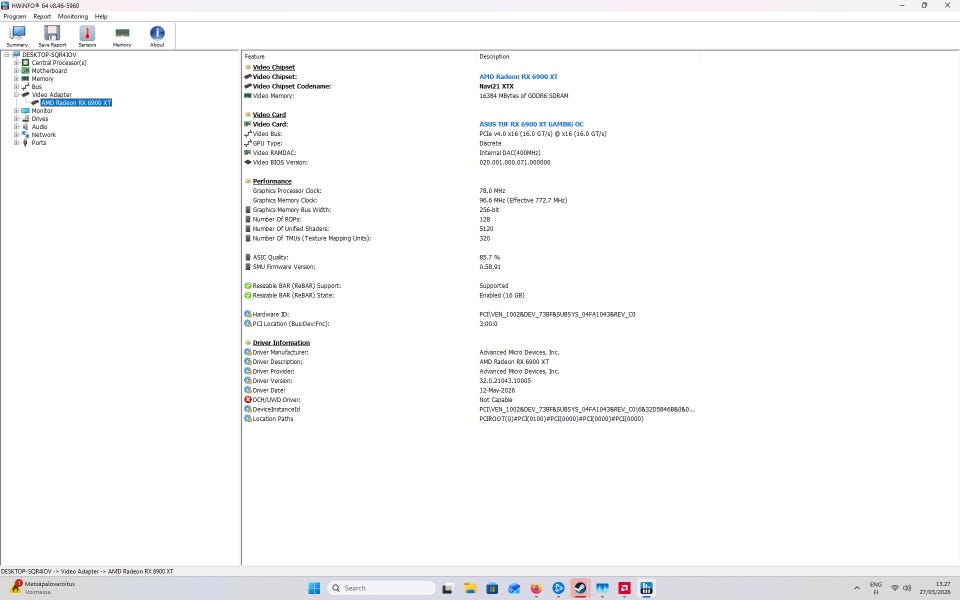
Task: Collapse the Video Adapter node
Action: click(x=17, y=94)
